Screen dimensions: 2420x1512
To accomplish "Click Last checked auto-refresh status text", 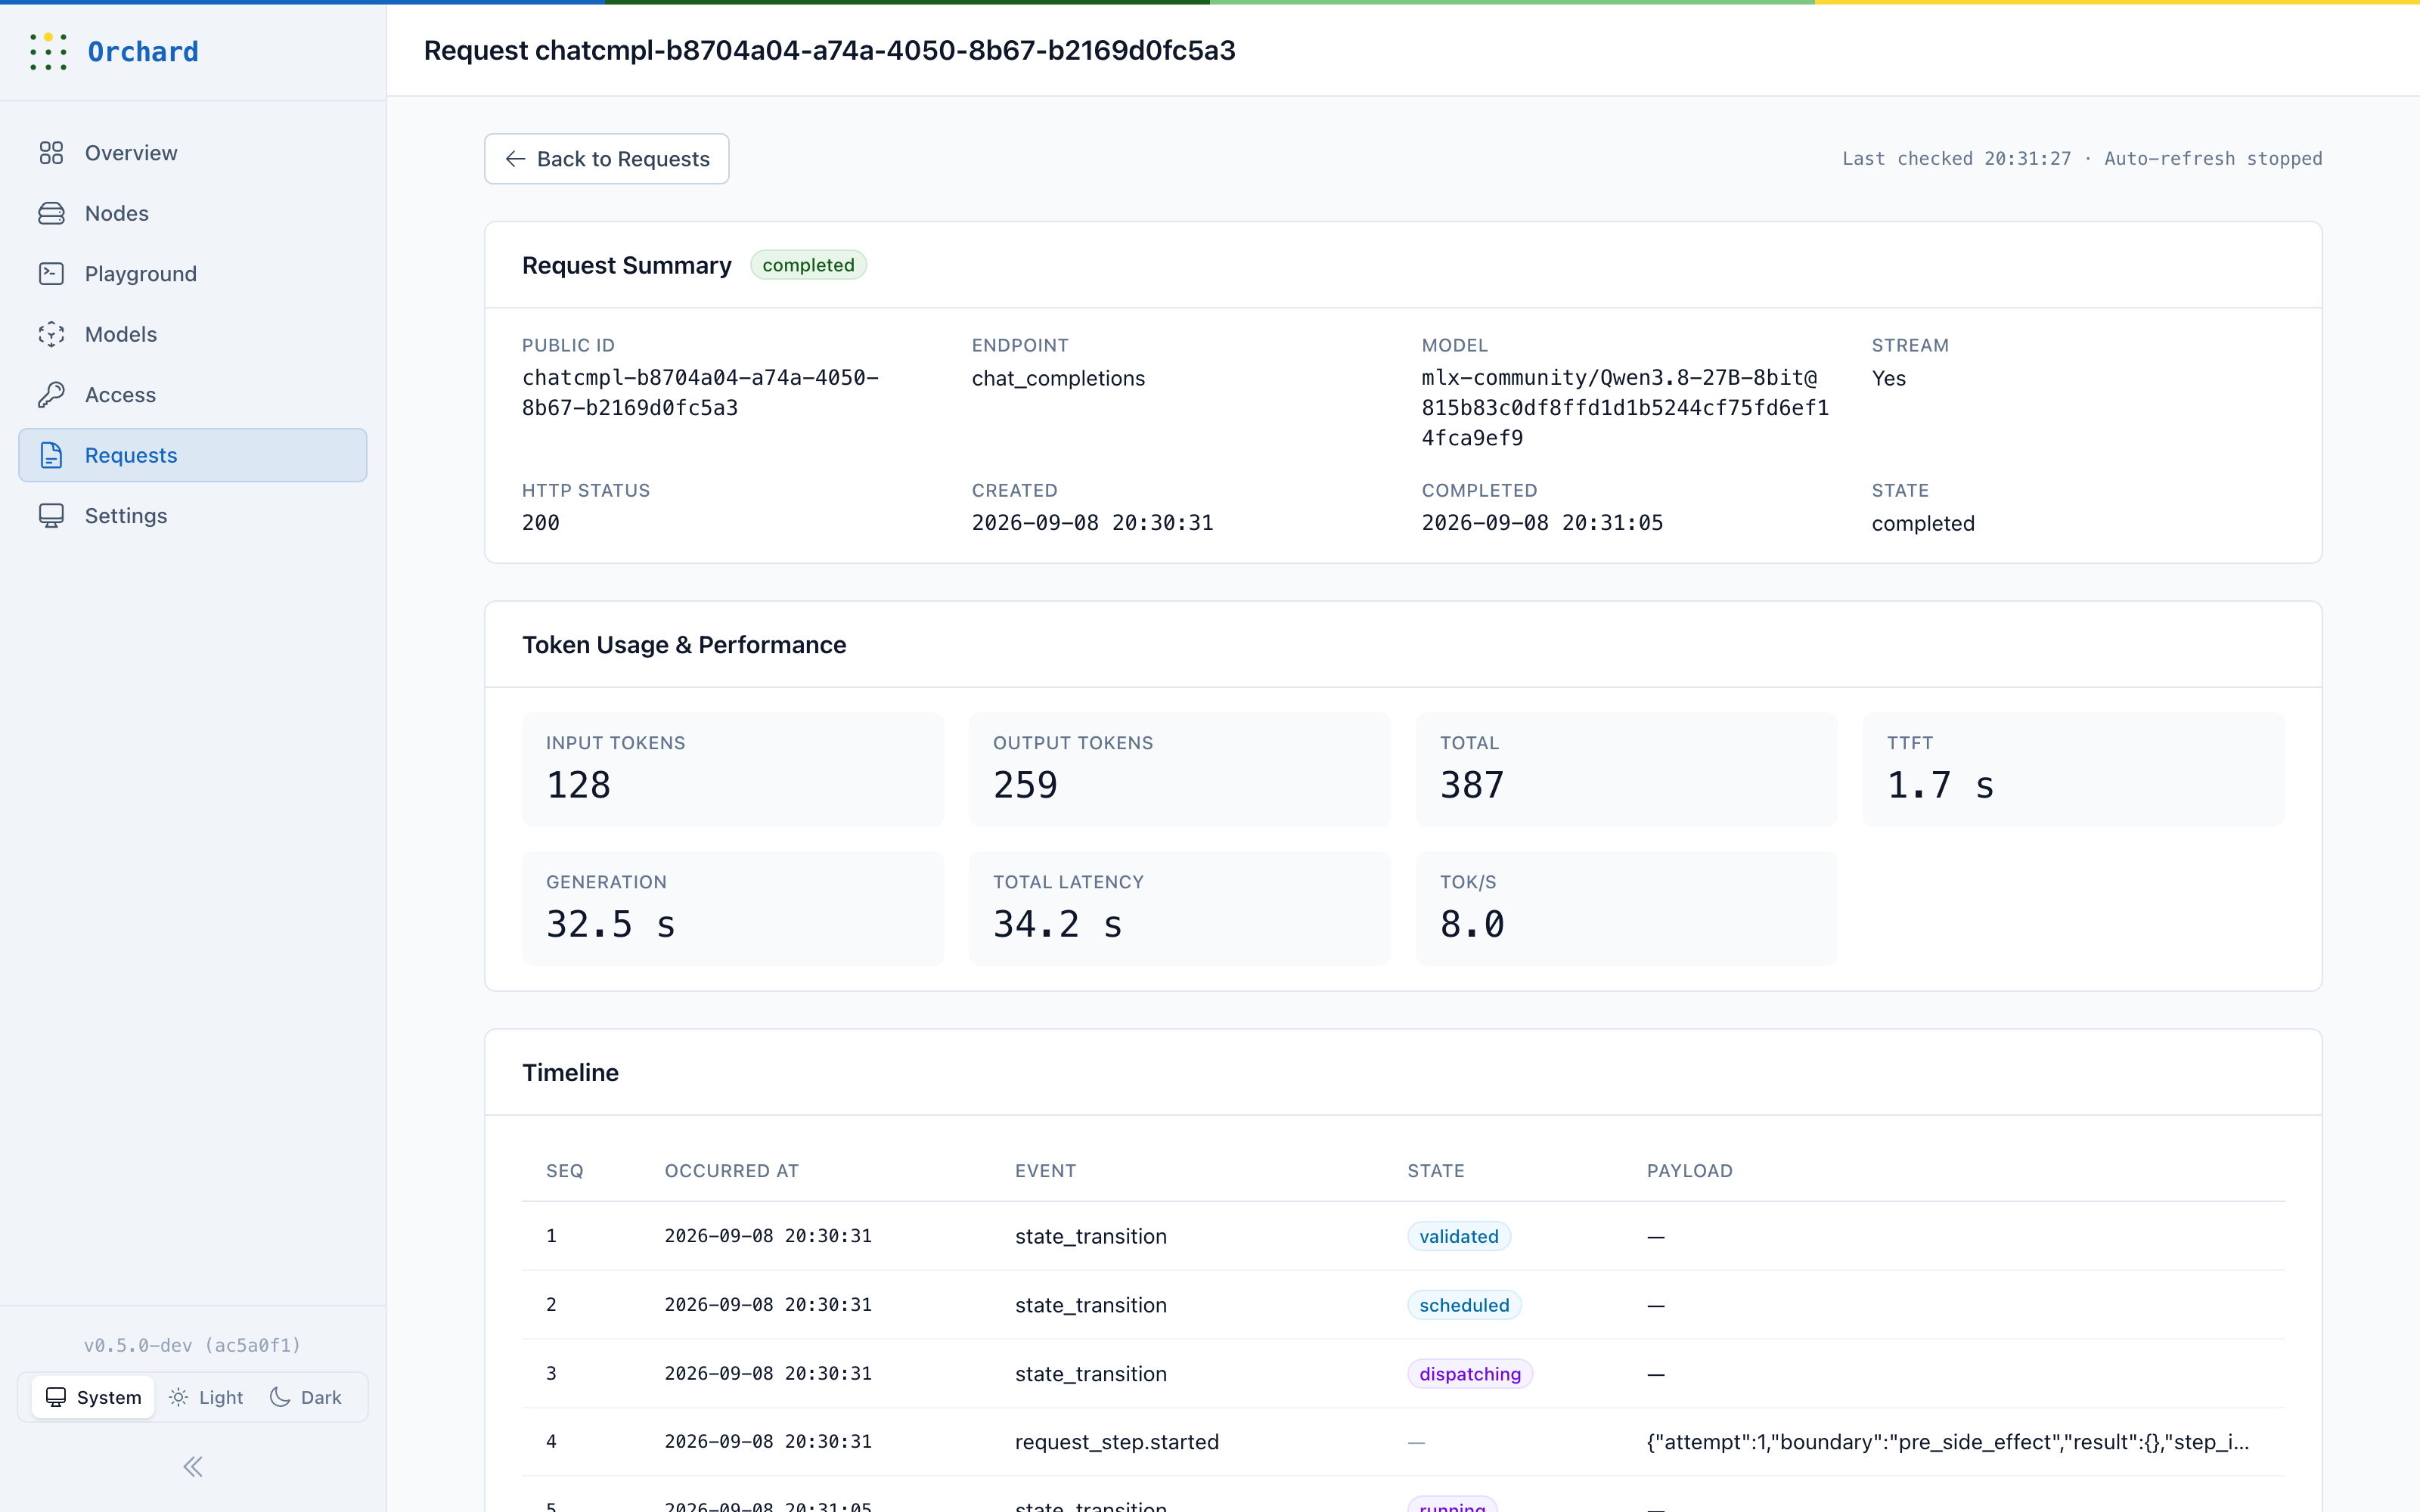I will tap(2082, 159).
